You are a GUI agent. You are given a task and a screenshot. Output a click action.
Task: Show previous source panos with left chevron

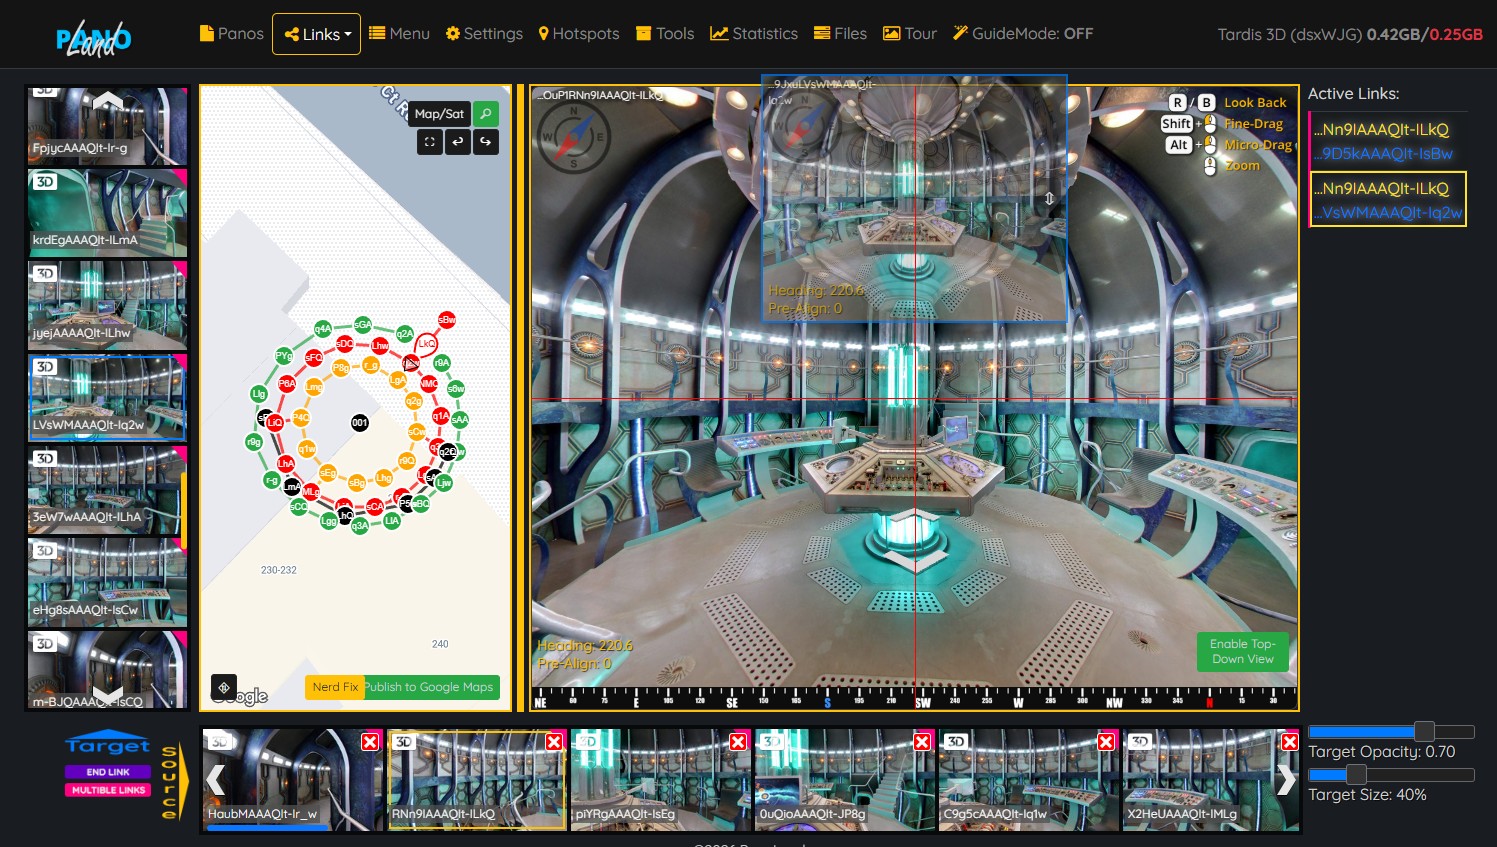pyautogui.click(x=216, y=779)
